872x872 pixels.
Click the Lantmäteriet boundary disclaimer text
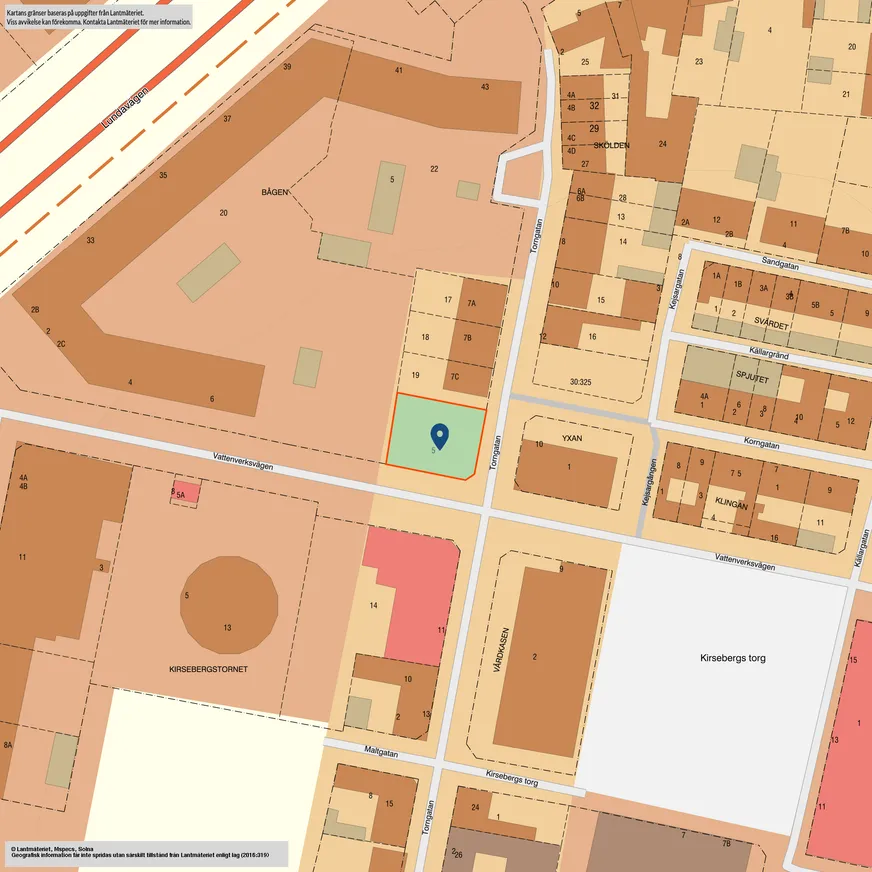[x=99, y=17]
